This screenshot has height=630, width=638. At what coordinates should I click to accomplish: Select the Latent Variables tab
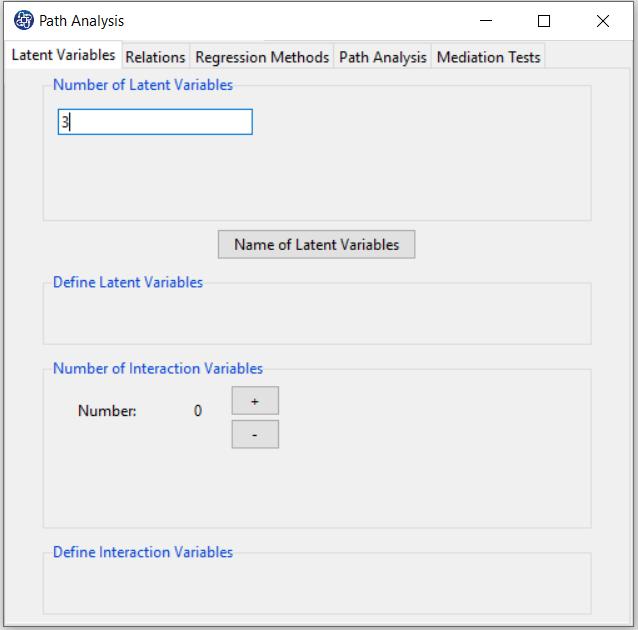[x=63, y=55]
